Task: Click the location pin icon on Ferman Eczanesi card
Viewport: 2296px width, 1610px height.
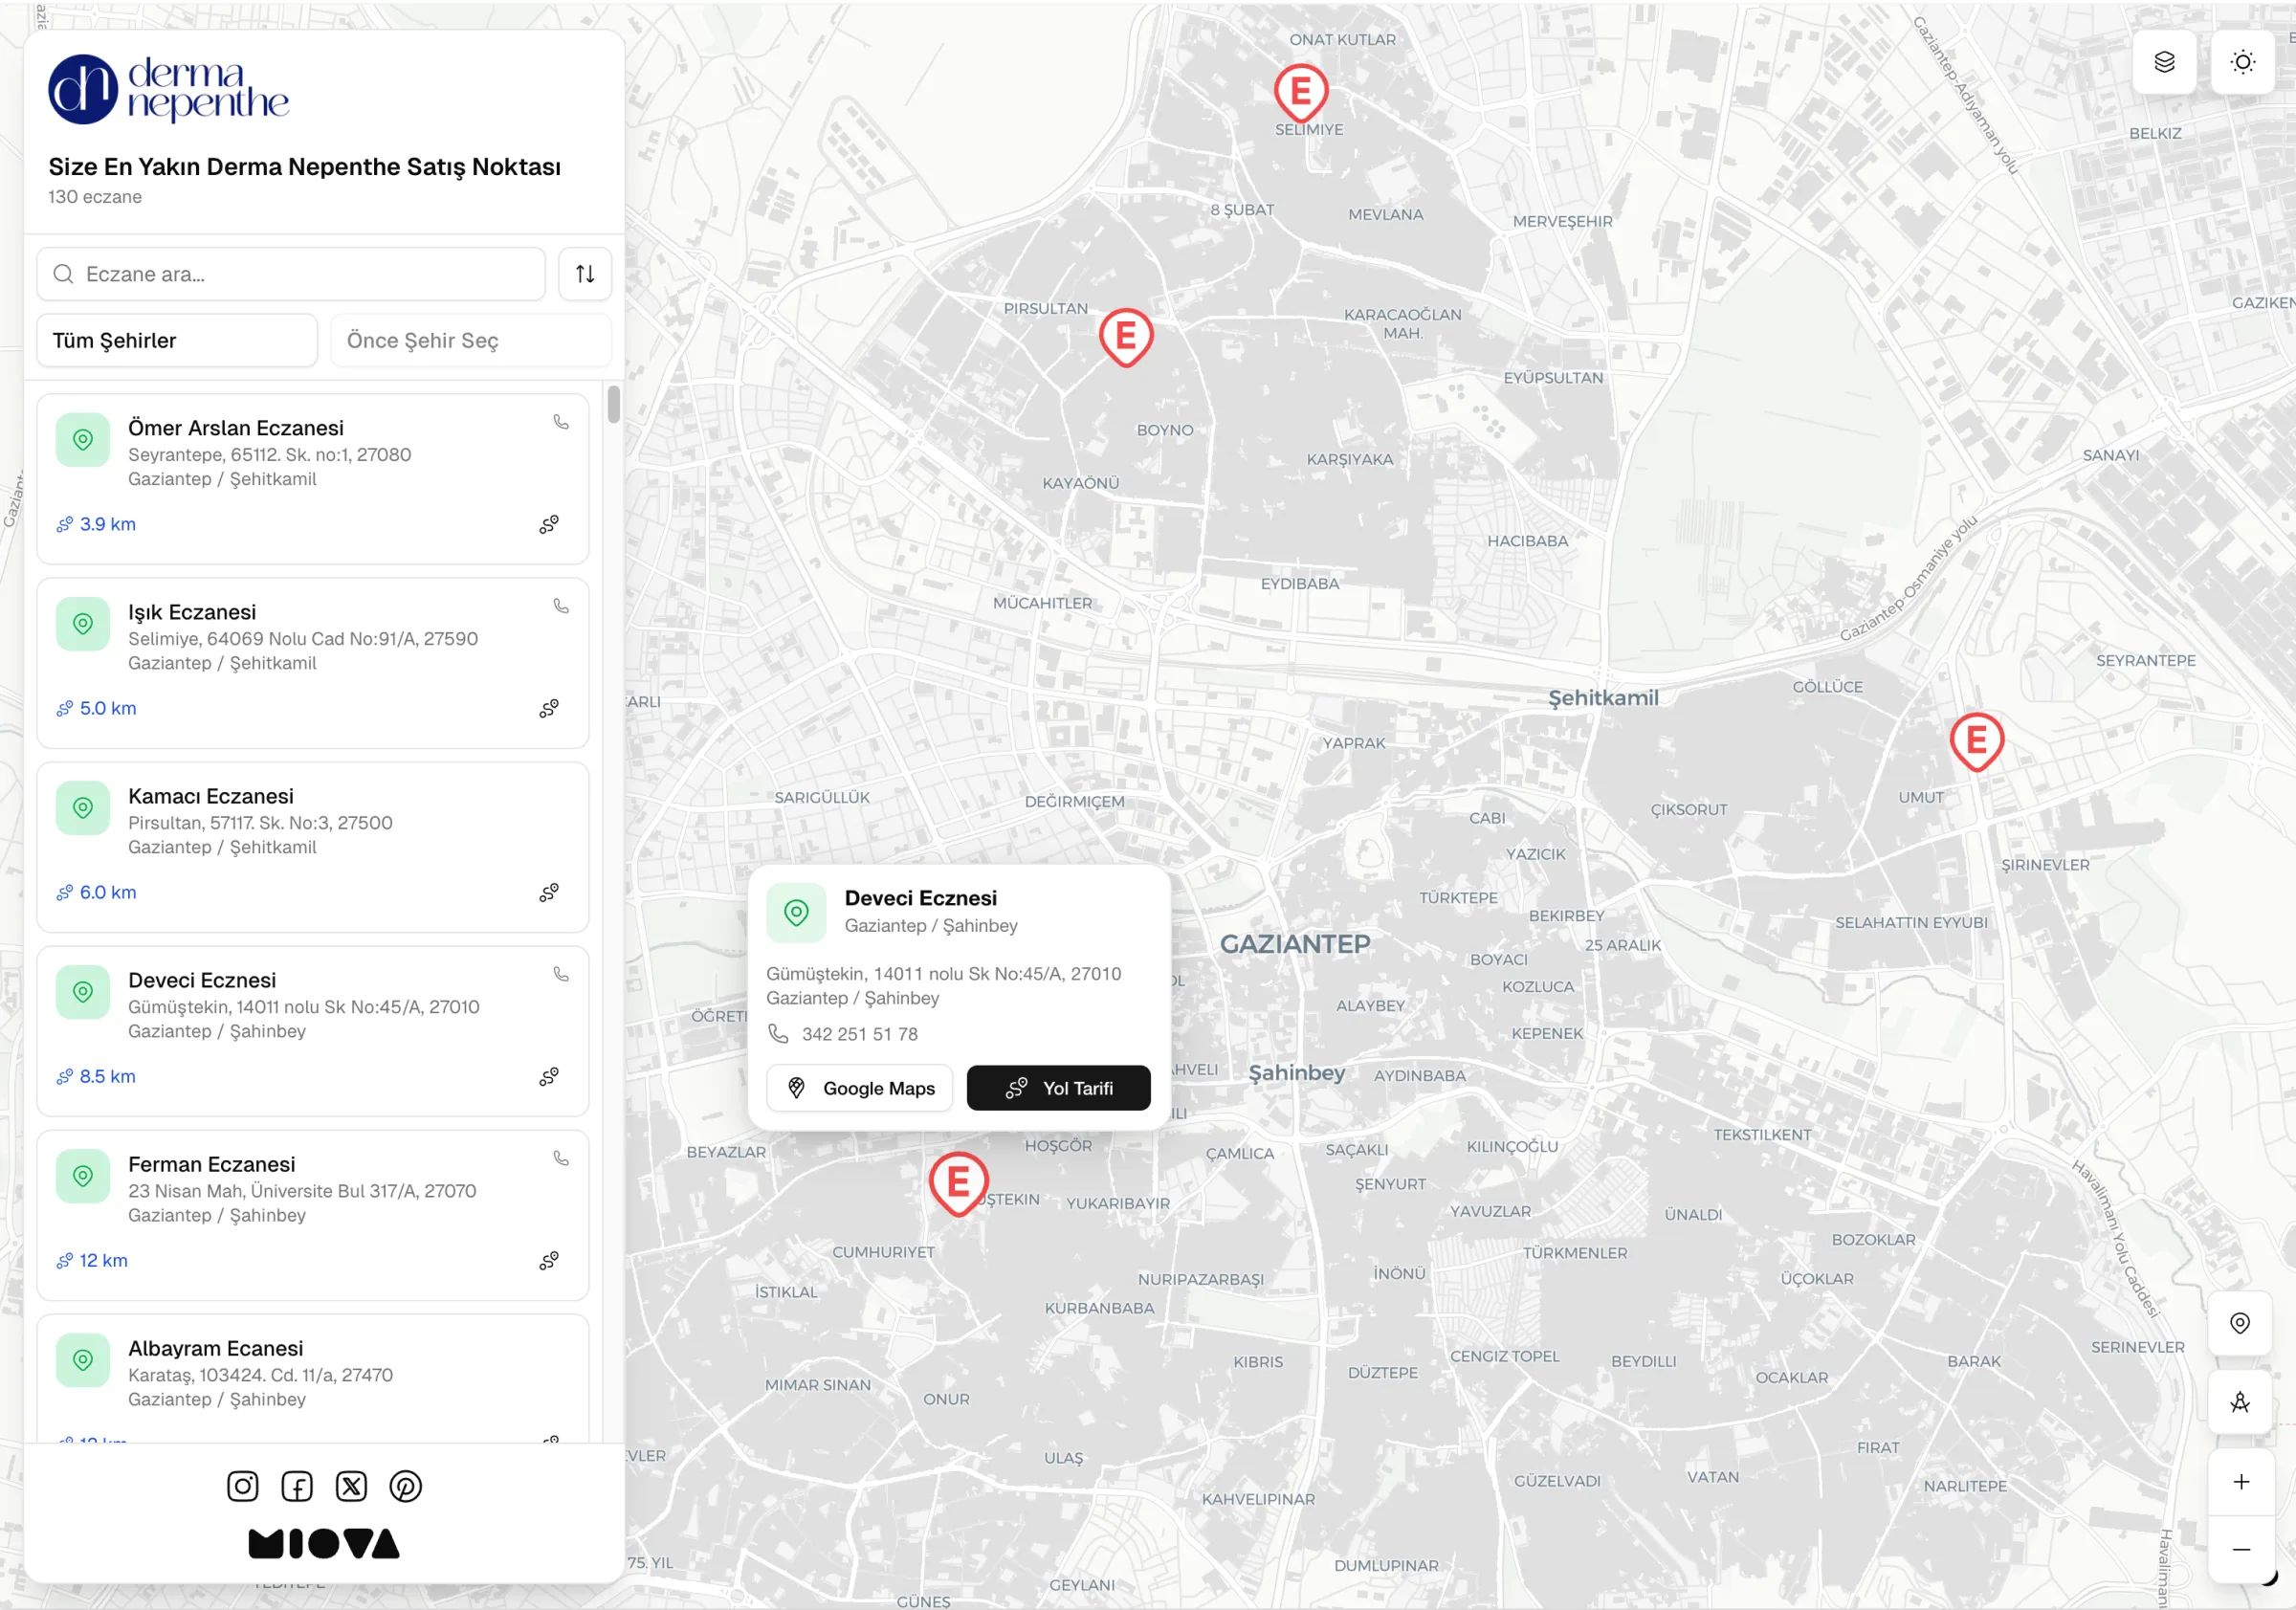Action: click(x=83, y=1176)
